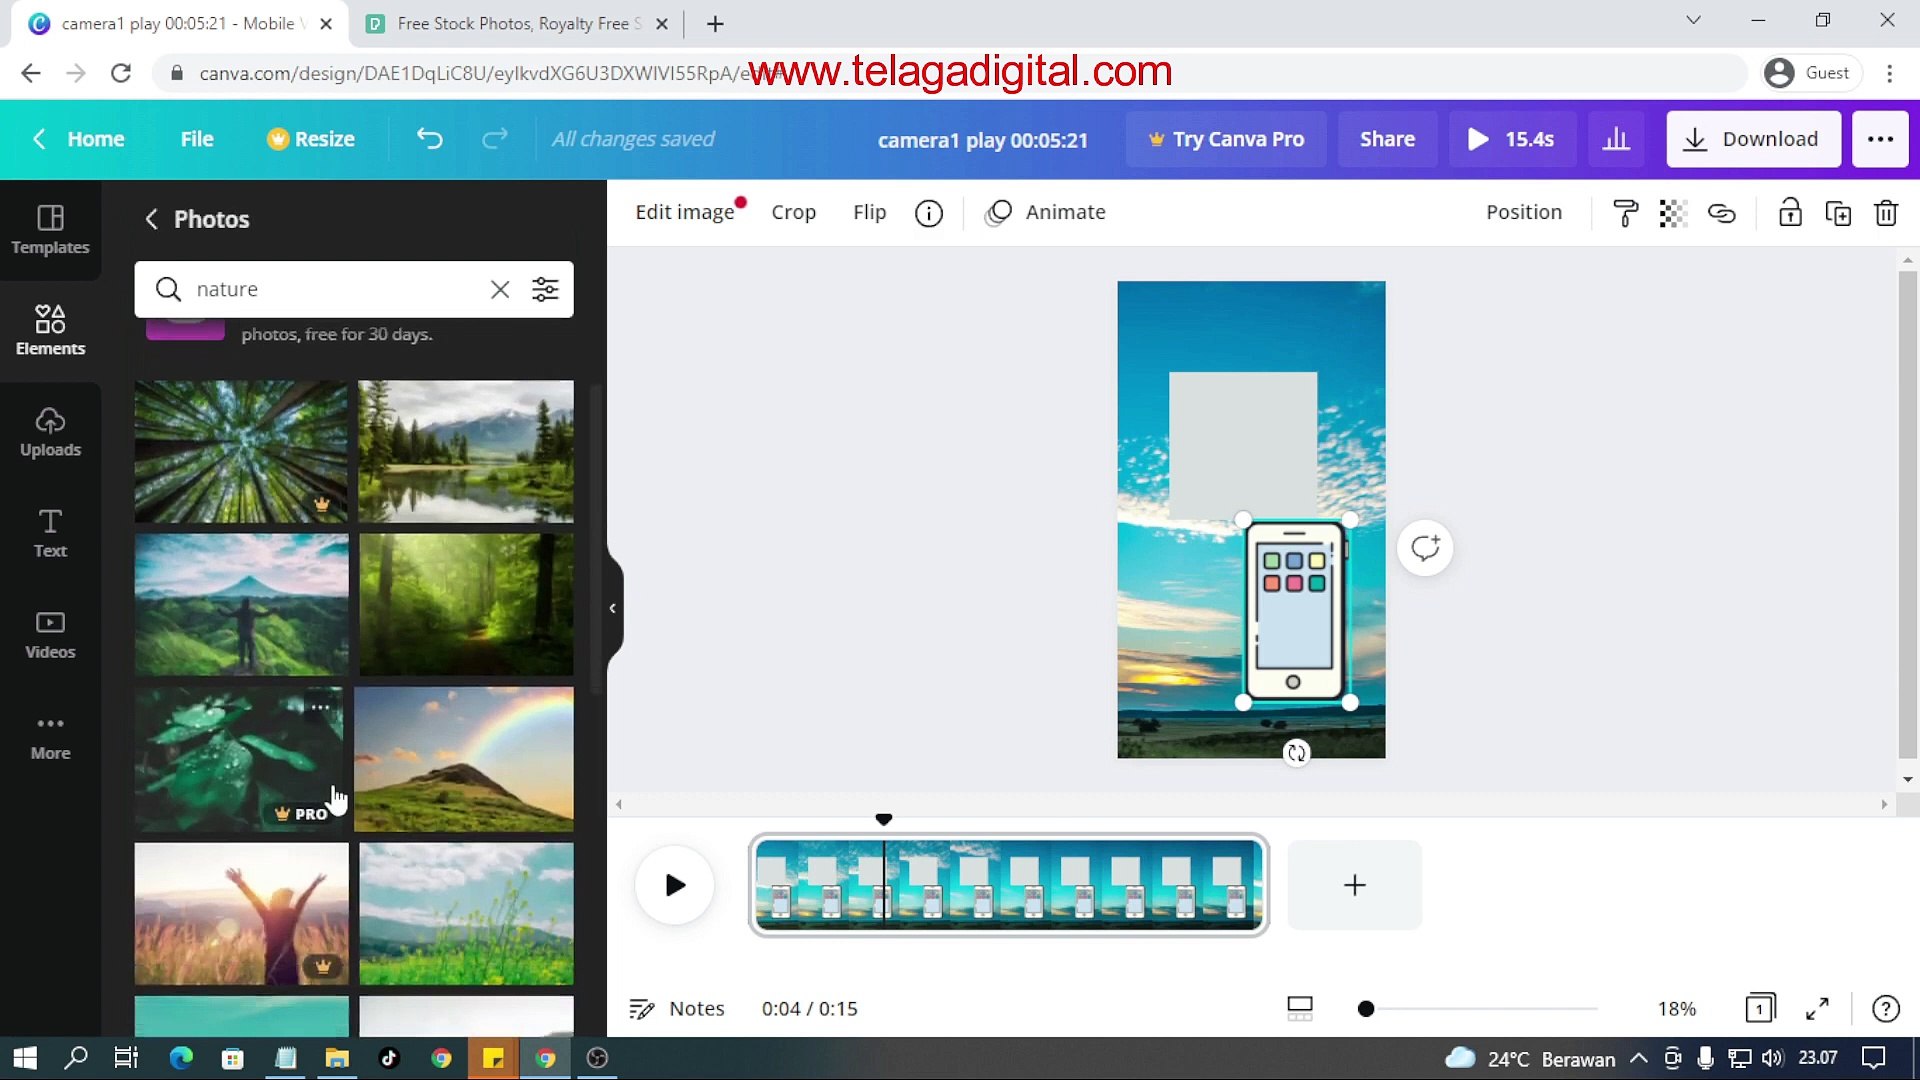
Task: Open the File menu
Action: coord(196,139)
